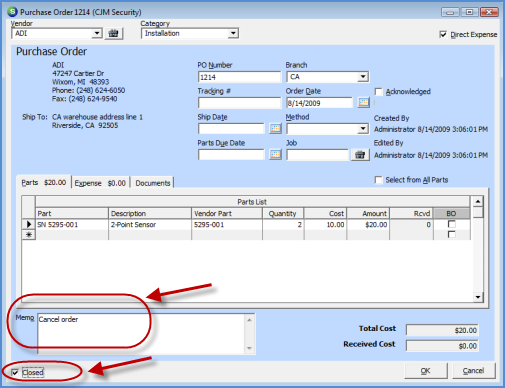Minimize the Purchase Order window

tap(450, 12)
